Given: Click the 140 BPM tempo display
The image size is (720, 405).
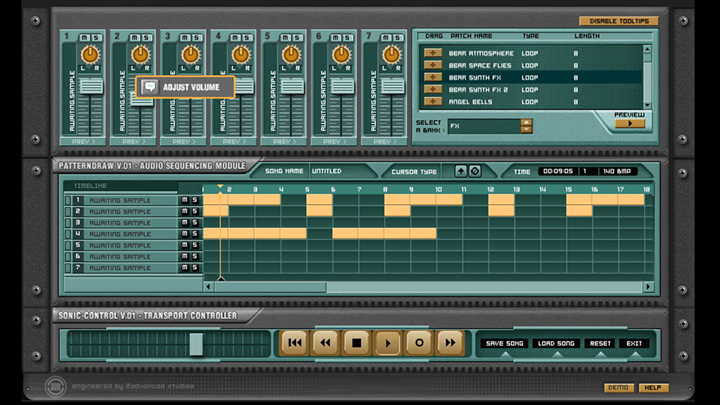Looking at the screenshot, I should point(617,171).
